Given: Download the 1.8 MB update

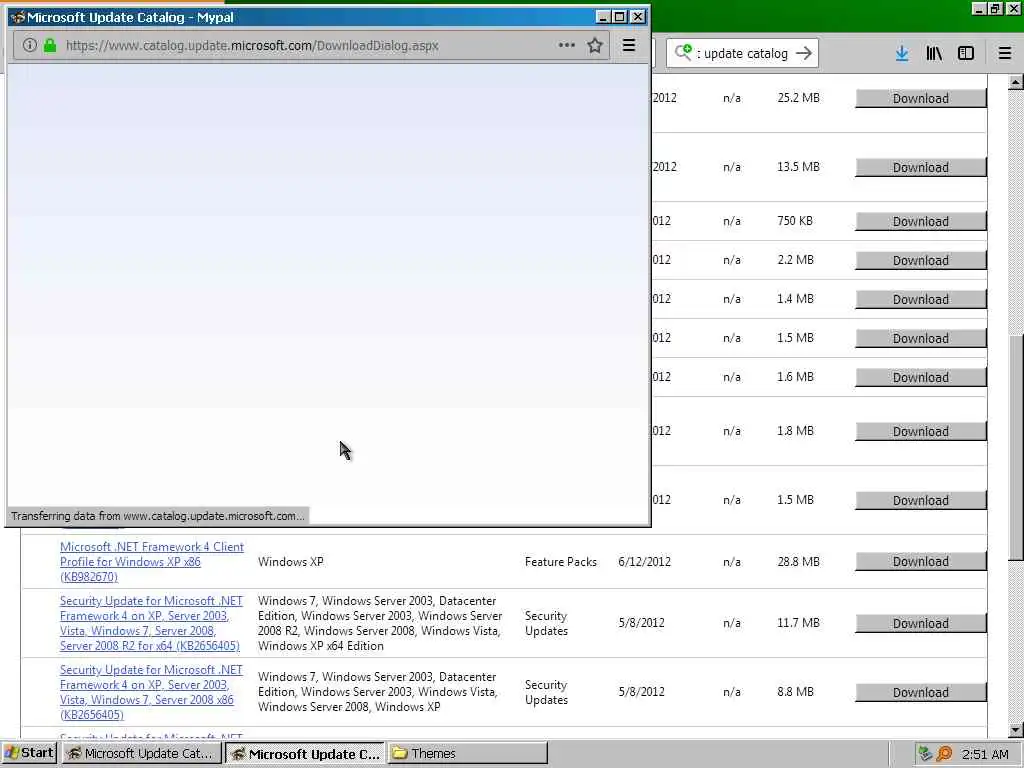Looking at the screenshot, I should pos(920,432).
